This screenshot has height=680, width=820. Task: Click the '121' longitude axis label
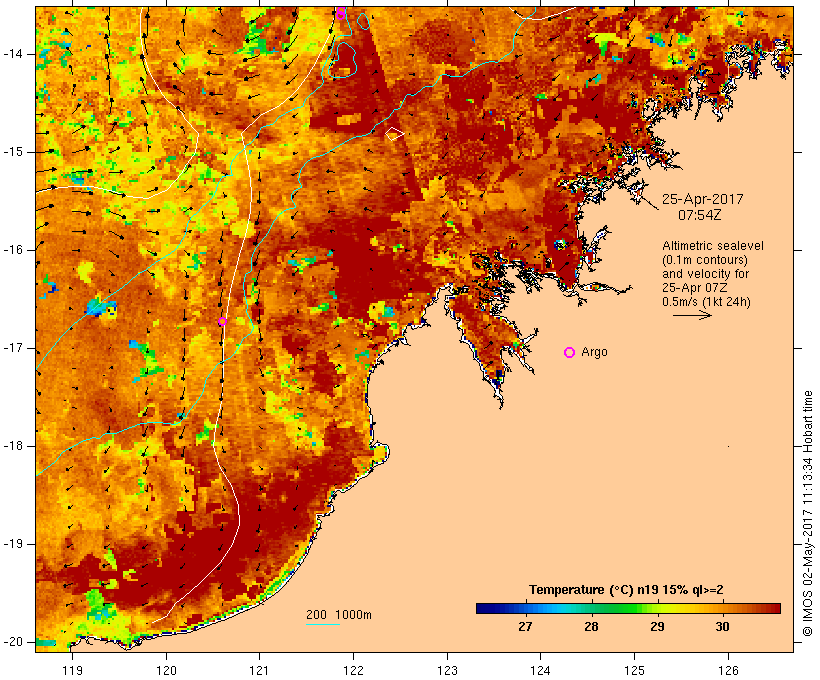coord(259,671)
